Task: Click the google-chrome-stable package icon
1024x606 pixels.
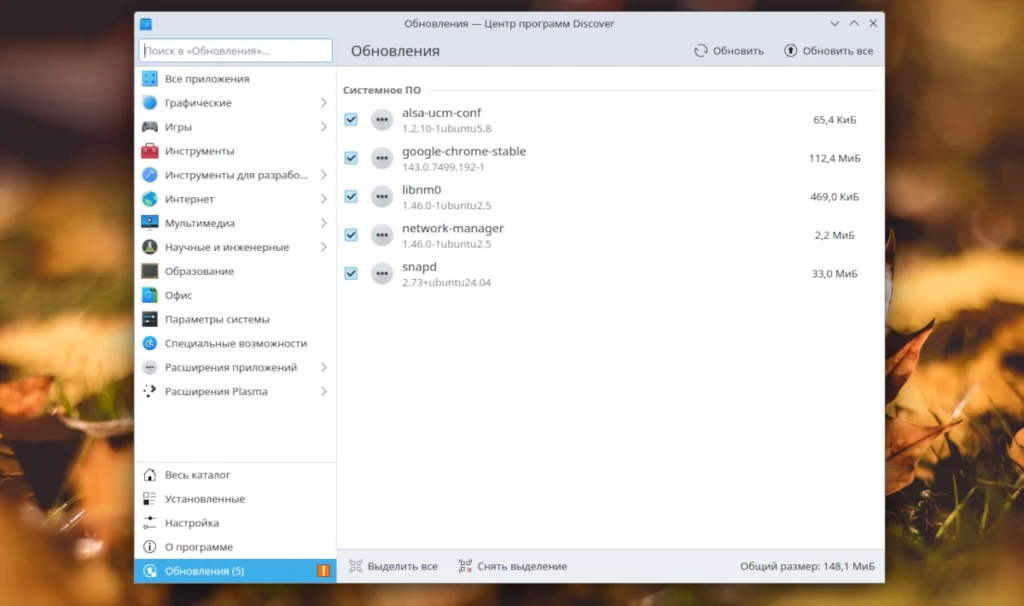Action: (382, 158)
